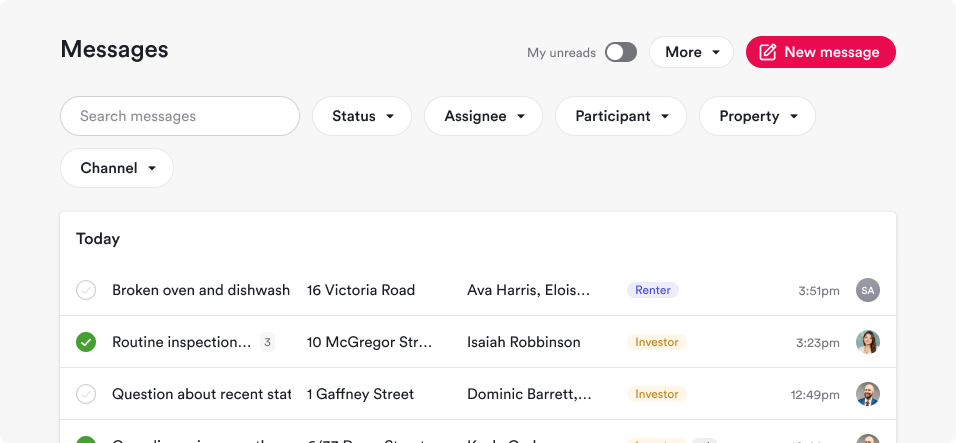956x443 pixels.
Task: Click the woman's avatar on Routine inspection row
Action: click(x=868, y=342)
